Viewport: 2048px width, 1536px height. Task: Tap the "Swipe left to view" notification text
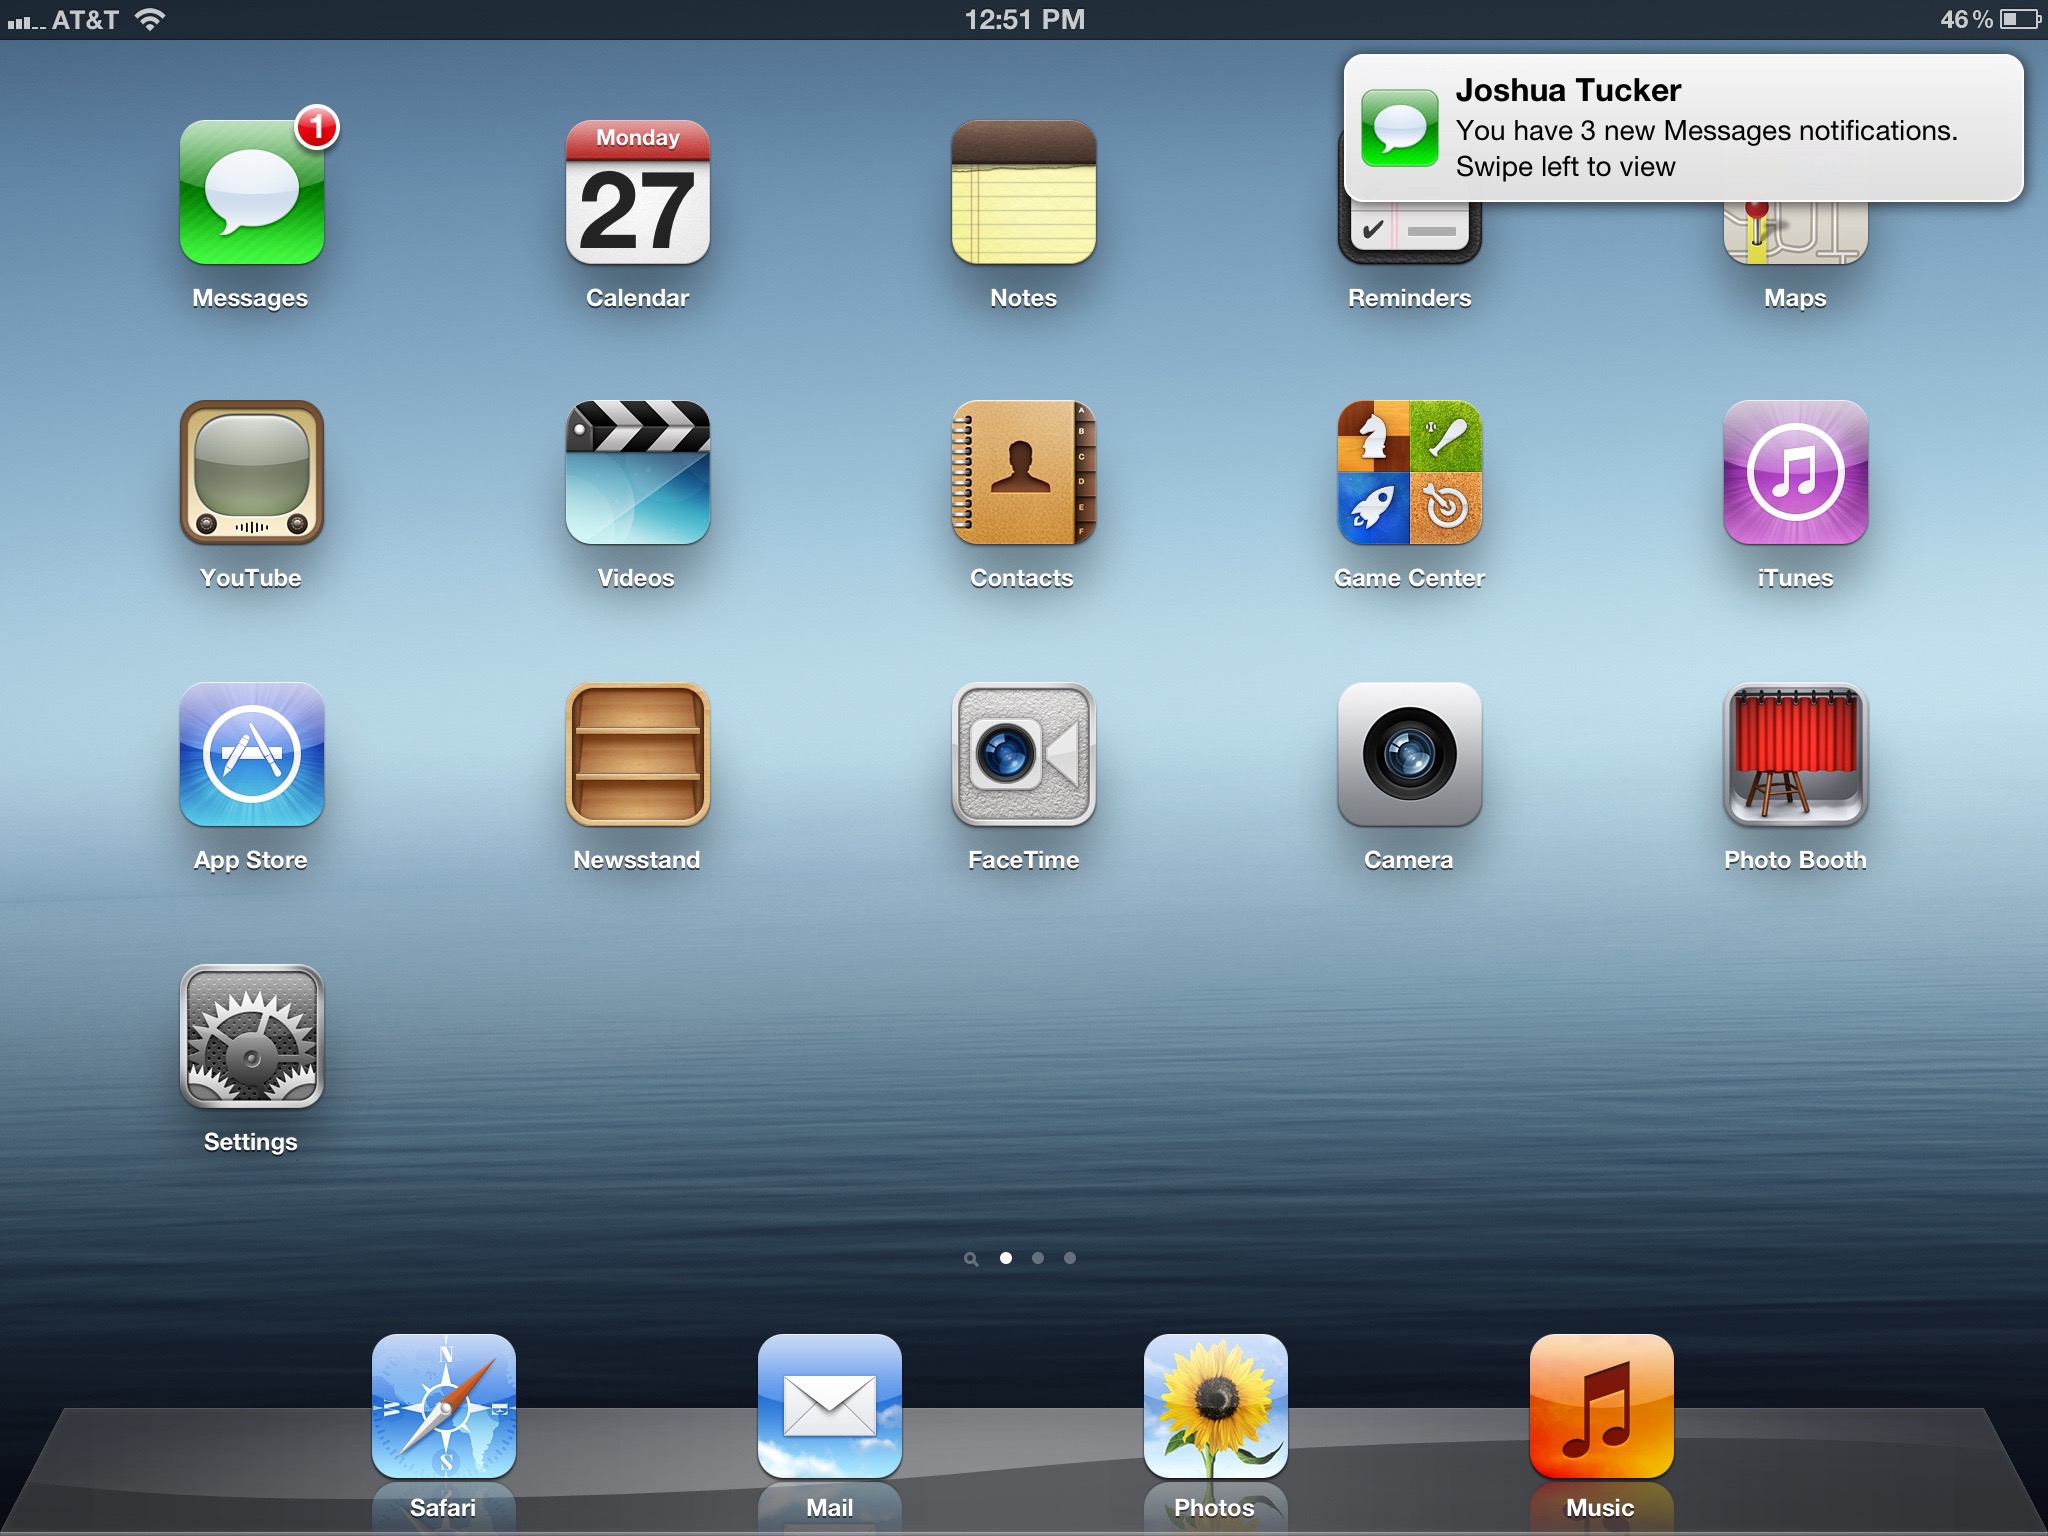(x=1565, y=166)
